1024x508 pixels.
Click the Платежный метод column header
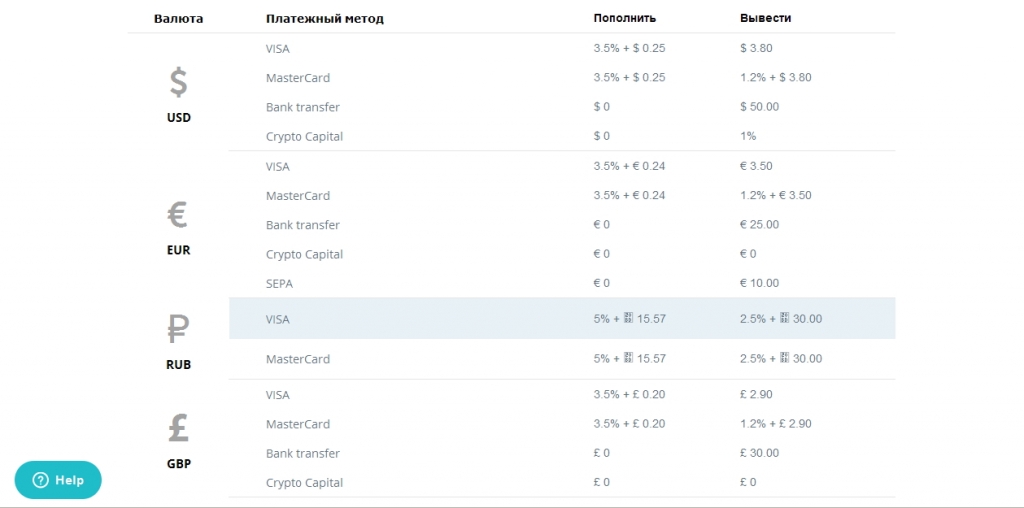325,18
